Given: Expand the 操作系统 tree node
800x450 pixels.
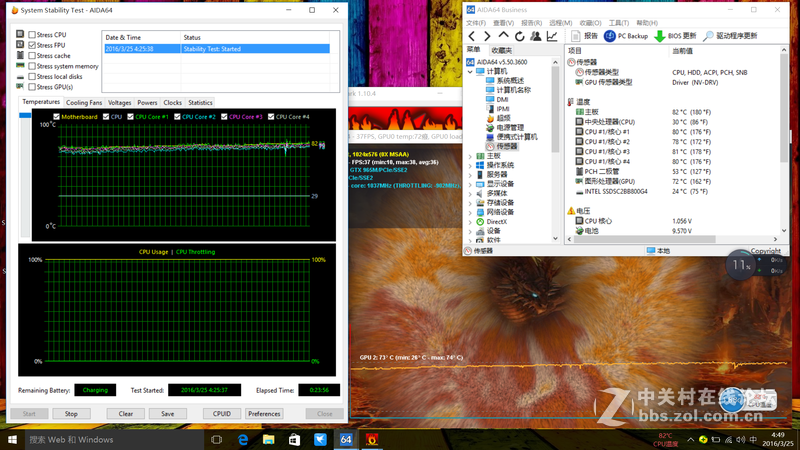Looking at the screenshot, I should (471, 165).
